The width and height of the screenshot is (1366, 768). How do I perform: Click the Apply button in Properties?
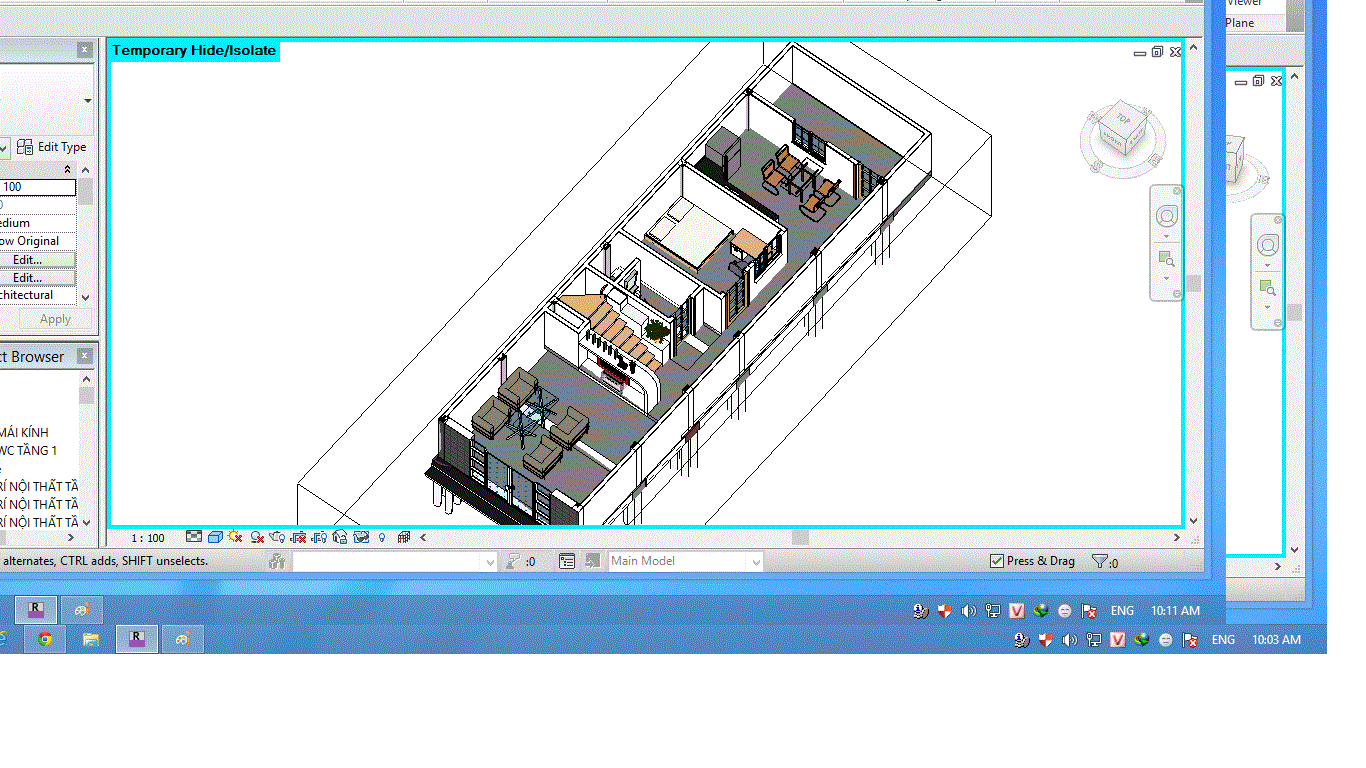coord(55,319)
